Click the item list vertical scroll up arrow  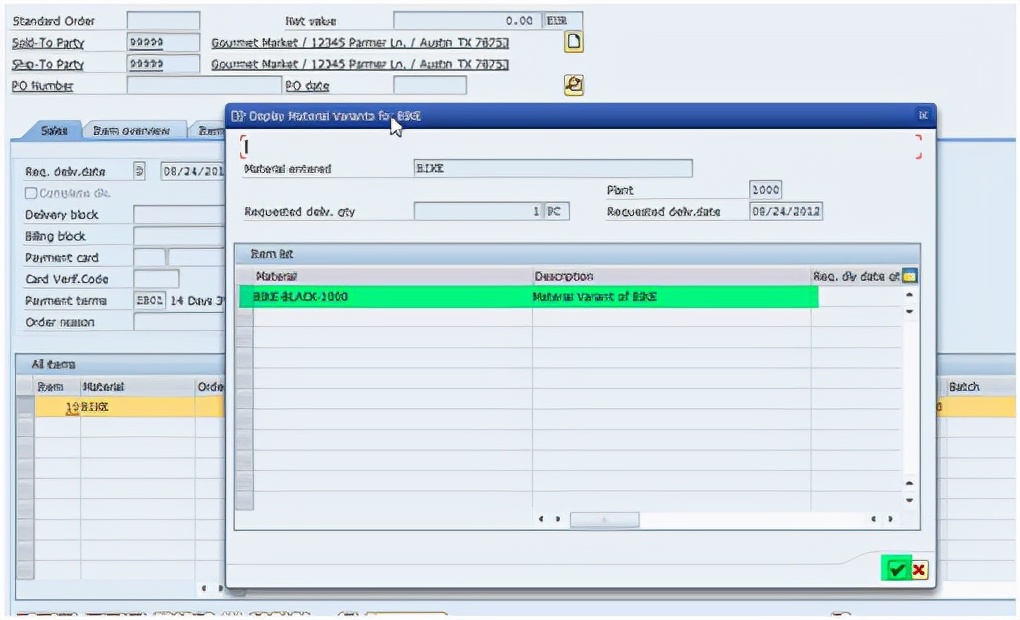[x=909, y=294]
